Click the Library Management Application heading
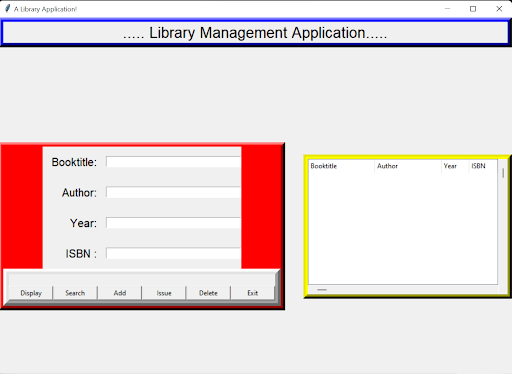Screen dimensions: 512x374 tap(255, 33)
